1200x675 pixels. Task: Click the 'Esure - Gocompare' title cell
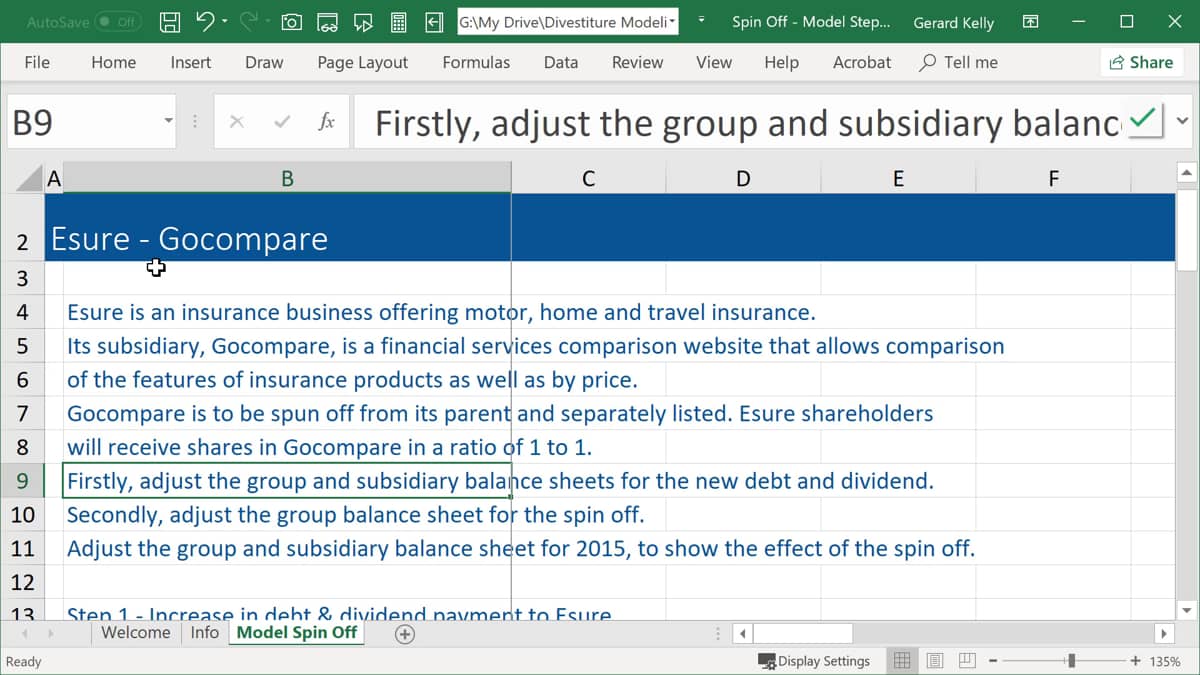click(x=189, y=239)
